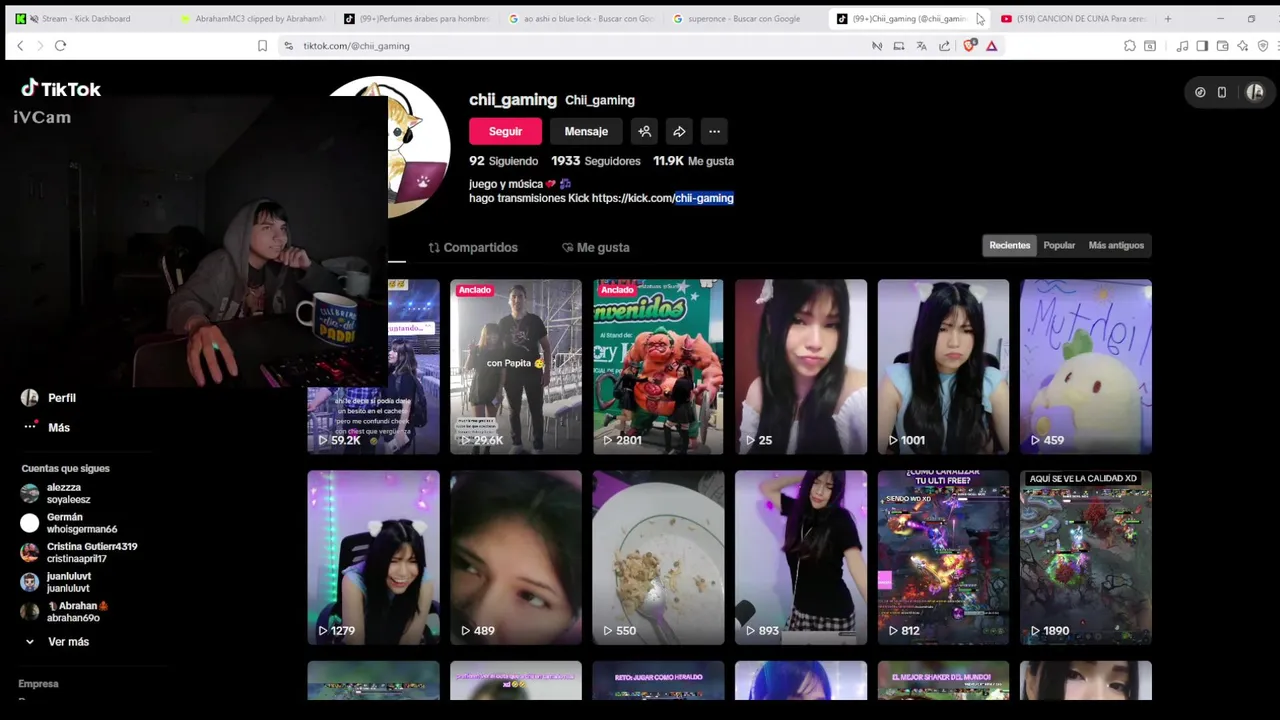
Task: Click the share profile arrow icon
Action: tap(679, 131)
